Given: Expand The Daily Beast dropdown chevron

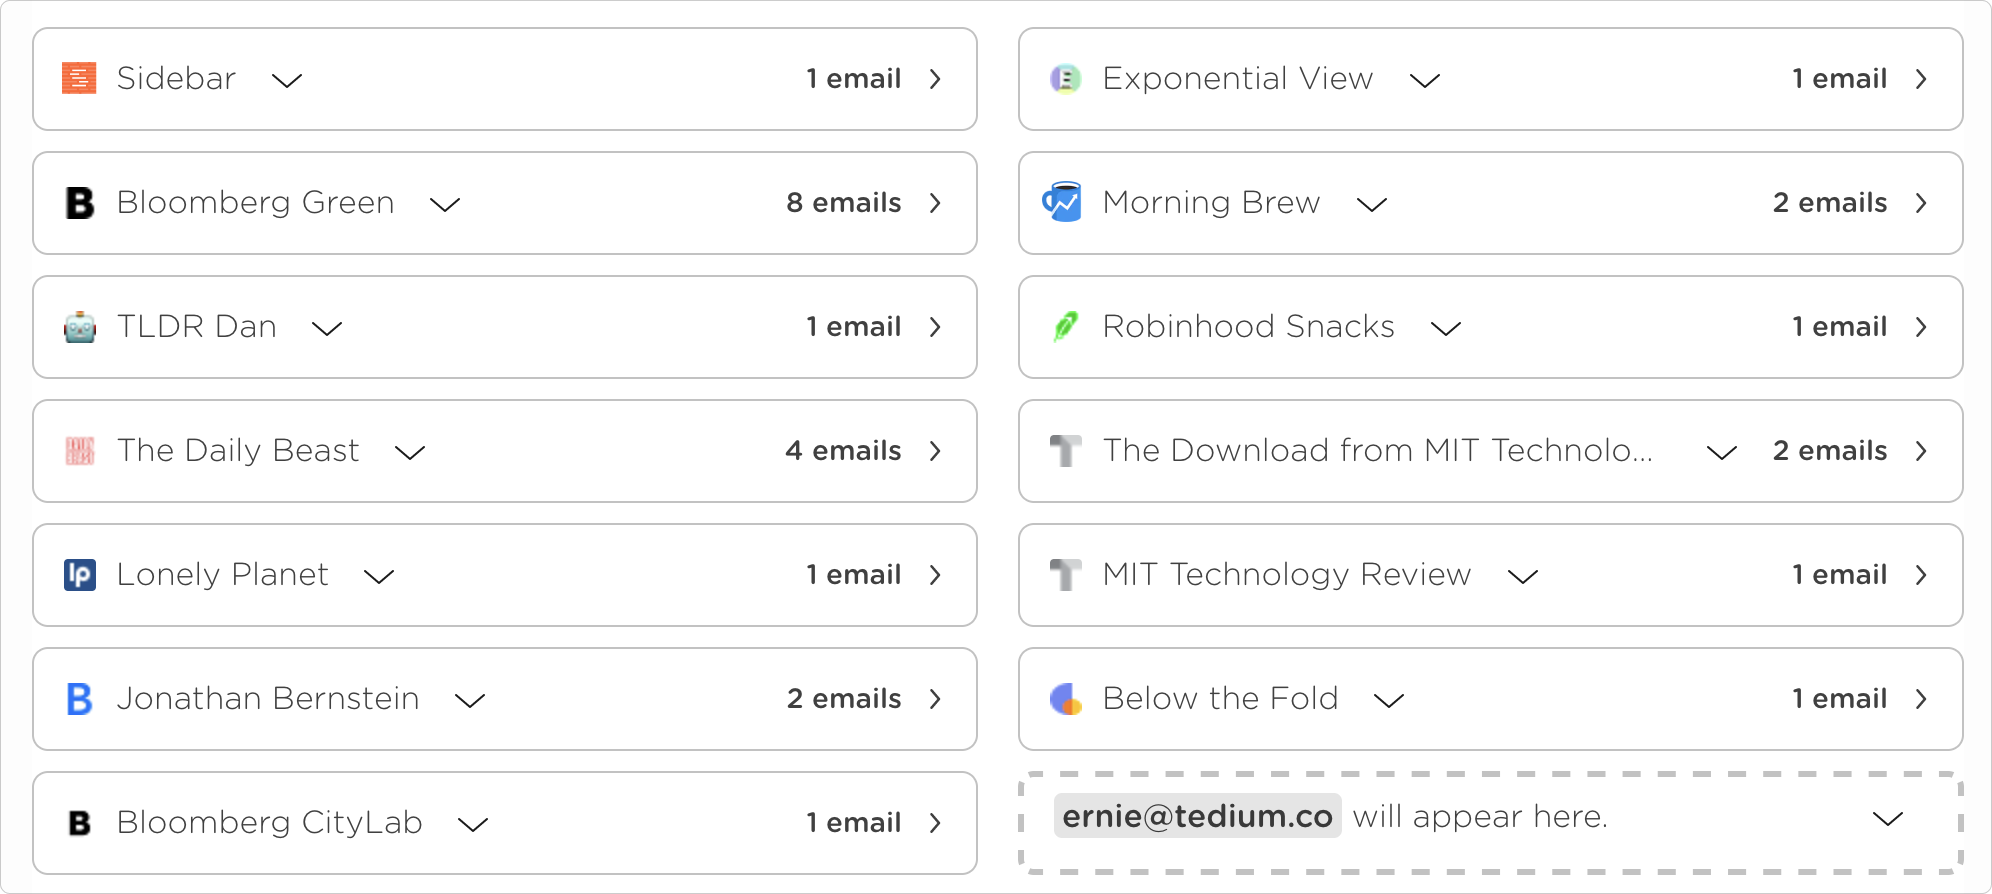Looking at the screenshot, I should 410,452.
